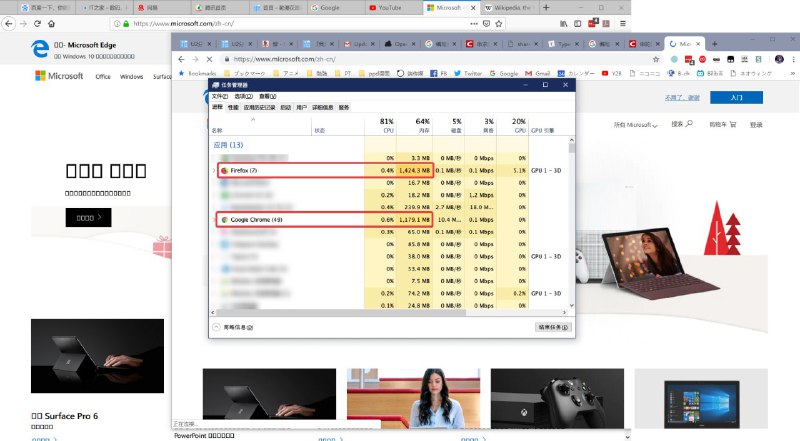Click shopping cart icon on Microsoft page
Viewport: 800px width, 441px height.
click(x=733, y=124)
